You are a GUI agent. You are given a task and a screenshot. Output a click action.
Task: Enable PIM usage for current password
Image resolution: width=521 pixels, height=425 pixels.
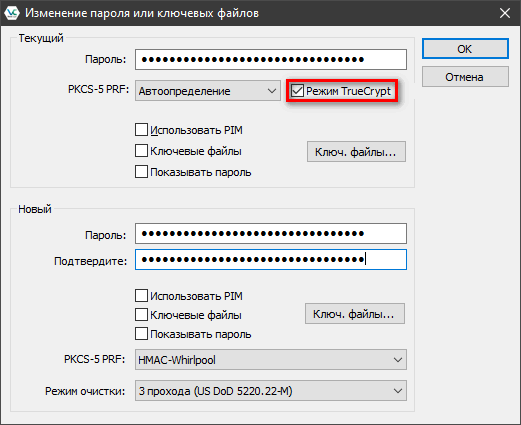click(141, 130)
